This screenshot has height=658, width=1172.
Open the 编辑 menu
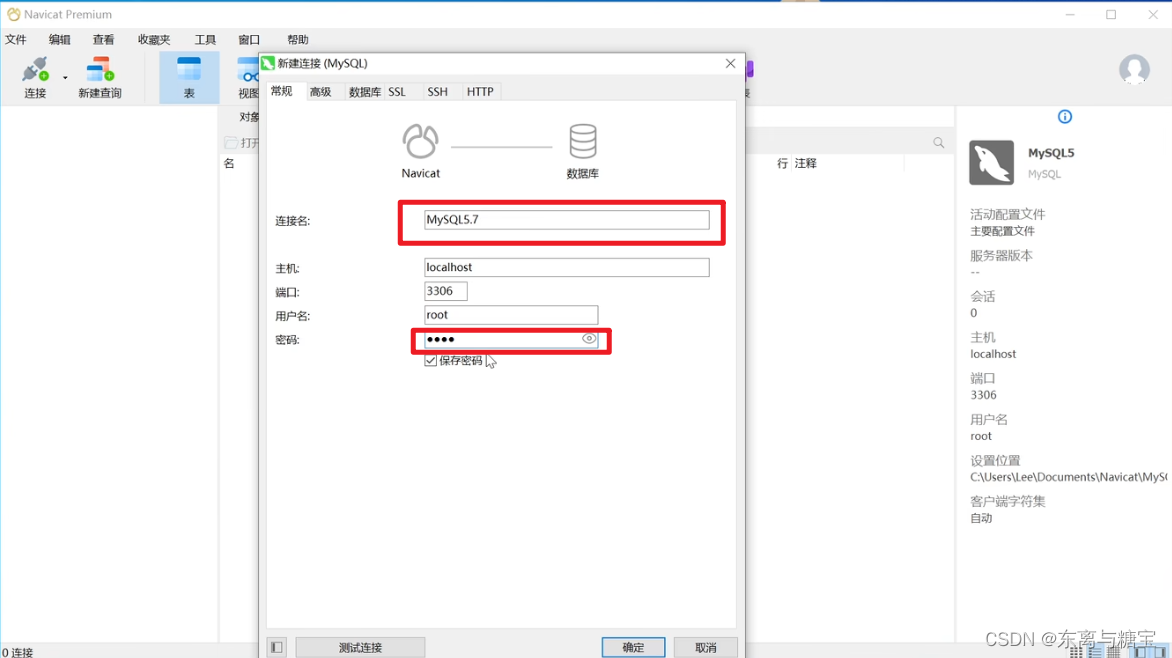[59, 40]
